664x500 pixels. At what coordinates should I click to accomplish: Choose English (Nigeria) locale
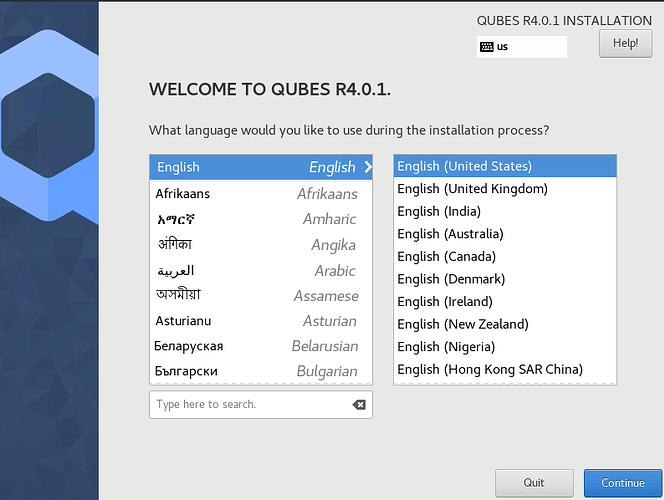[x=505, y=347]
